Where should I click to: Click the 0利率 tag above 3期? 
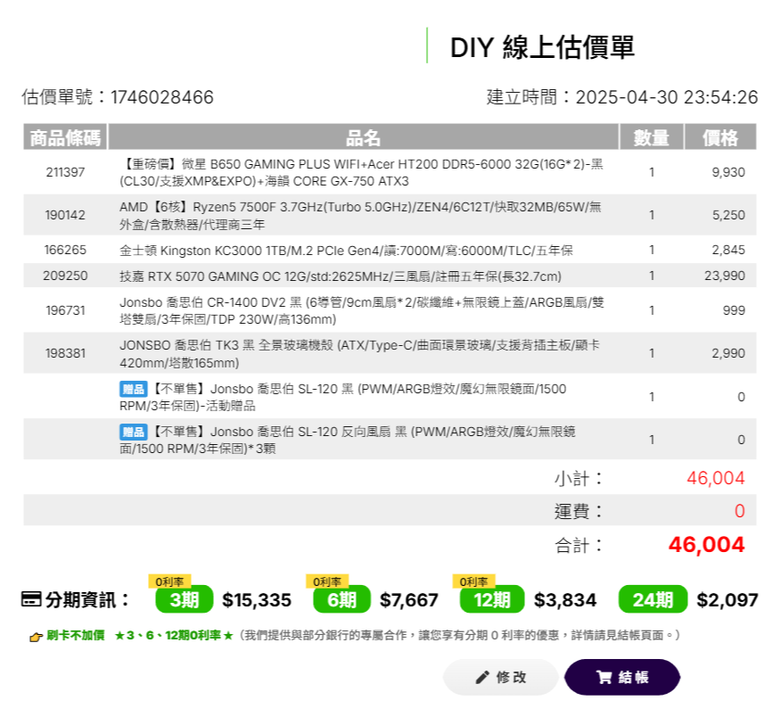point(170,581)
